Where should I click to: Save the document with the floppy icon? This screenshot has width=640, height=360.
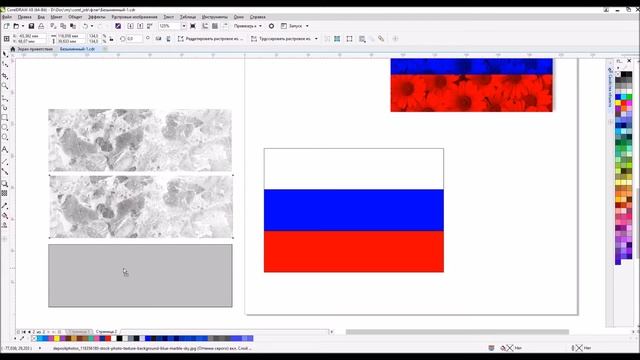pos(31,26)
